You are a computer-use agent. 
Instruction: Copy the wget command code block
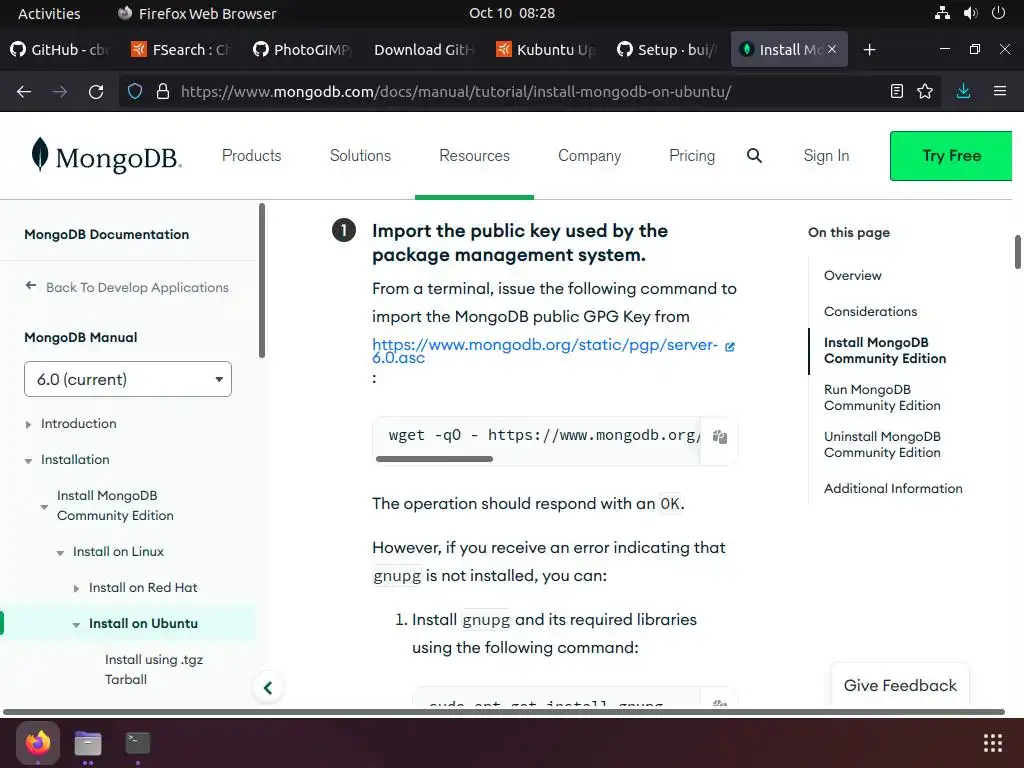(720, 437)
